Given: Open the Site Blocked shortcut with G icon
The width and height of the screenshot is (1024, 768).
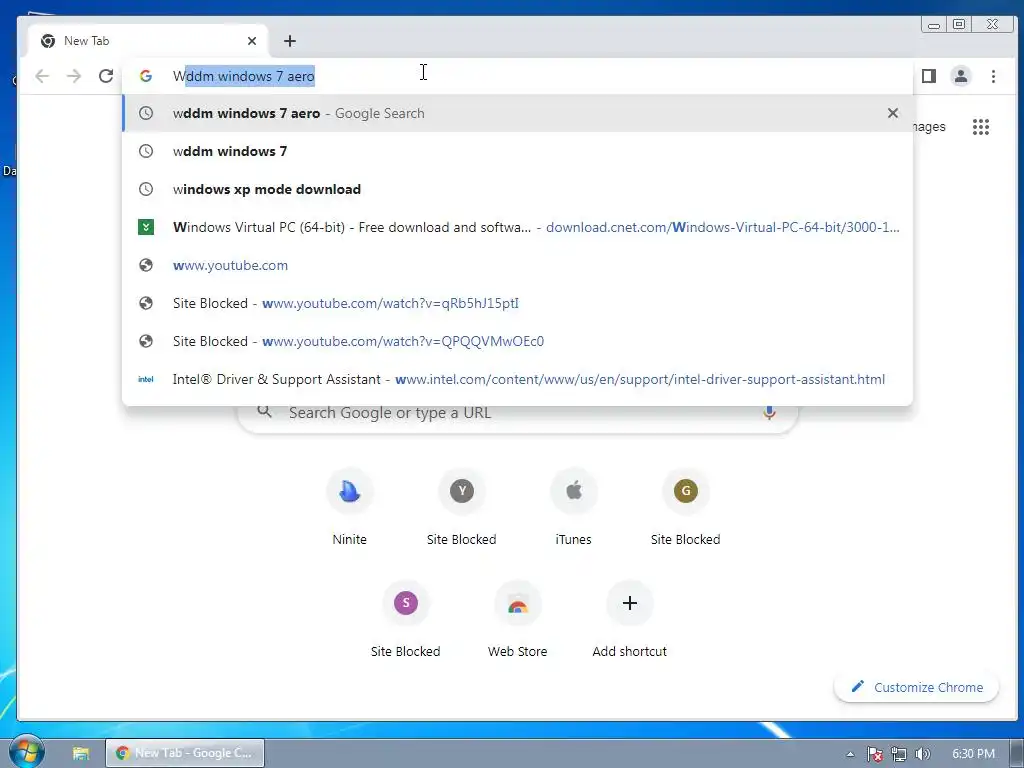Looking at the screenshot, I should 686,508.
